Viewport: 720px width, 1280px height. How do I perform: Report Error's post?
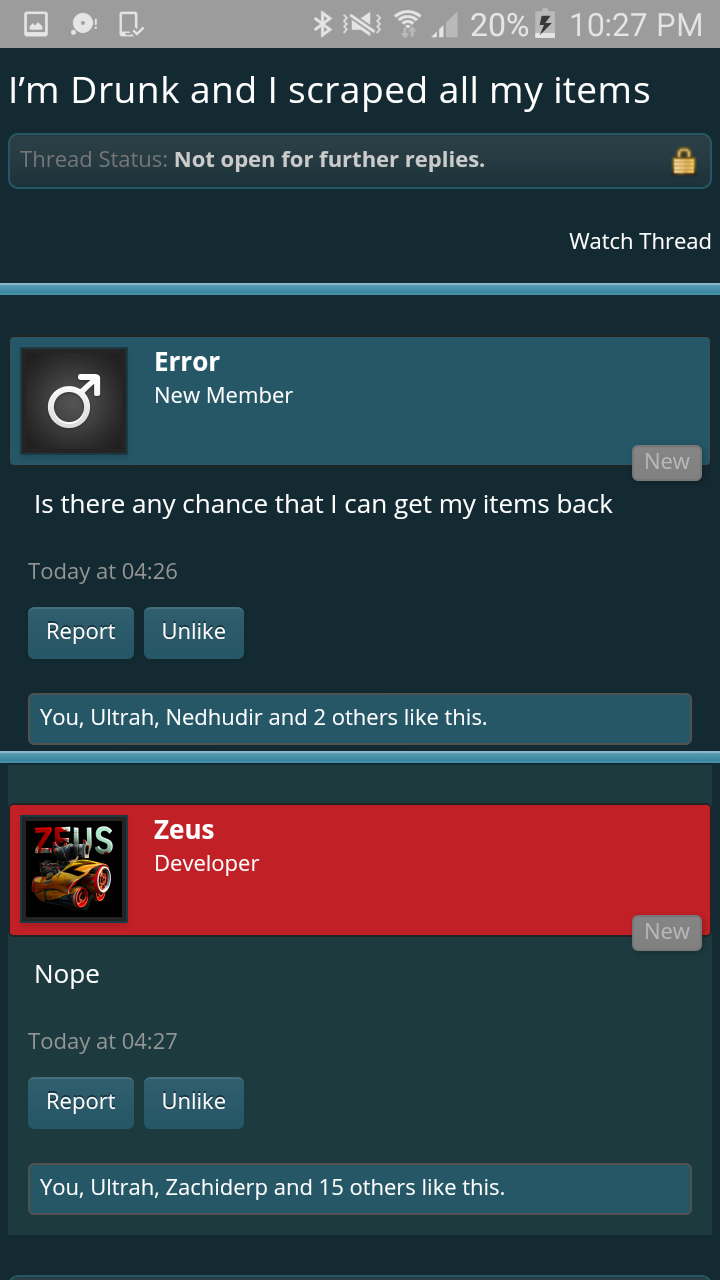click(81, 632)
